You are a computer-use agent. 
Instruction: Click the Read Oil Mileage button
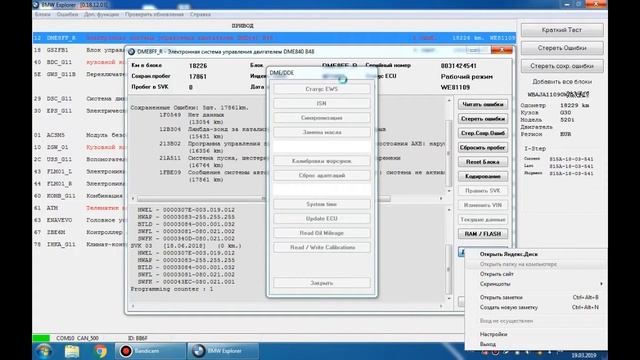click(322, 233)
